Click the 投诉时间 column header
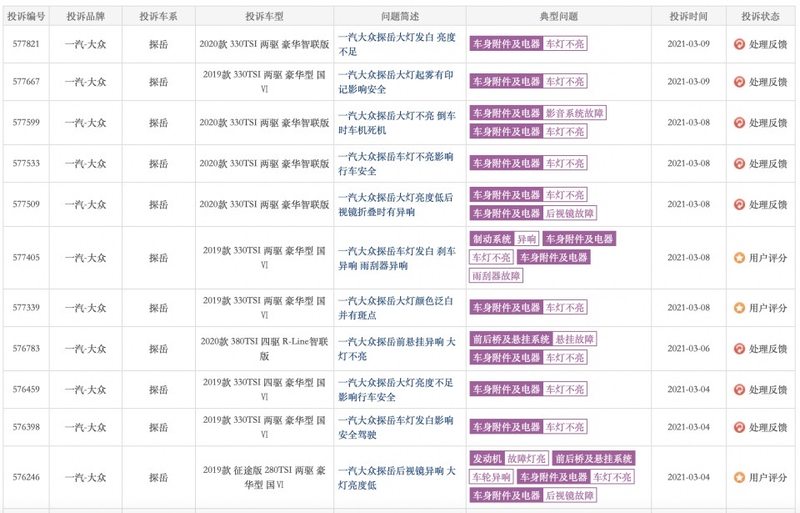 (688, 16)
